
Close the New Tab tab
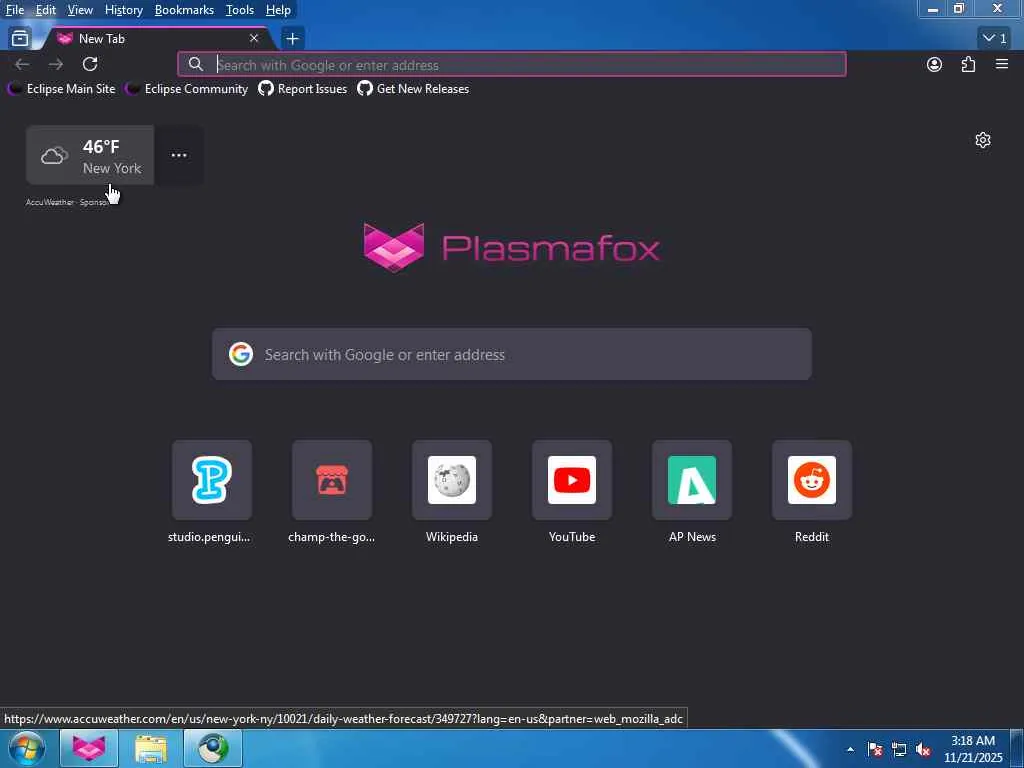[254, 39]
